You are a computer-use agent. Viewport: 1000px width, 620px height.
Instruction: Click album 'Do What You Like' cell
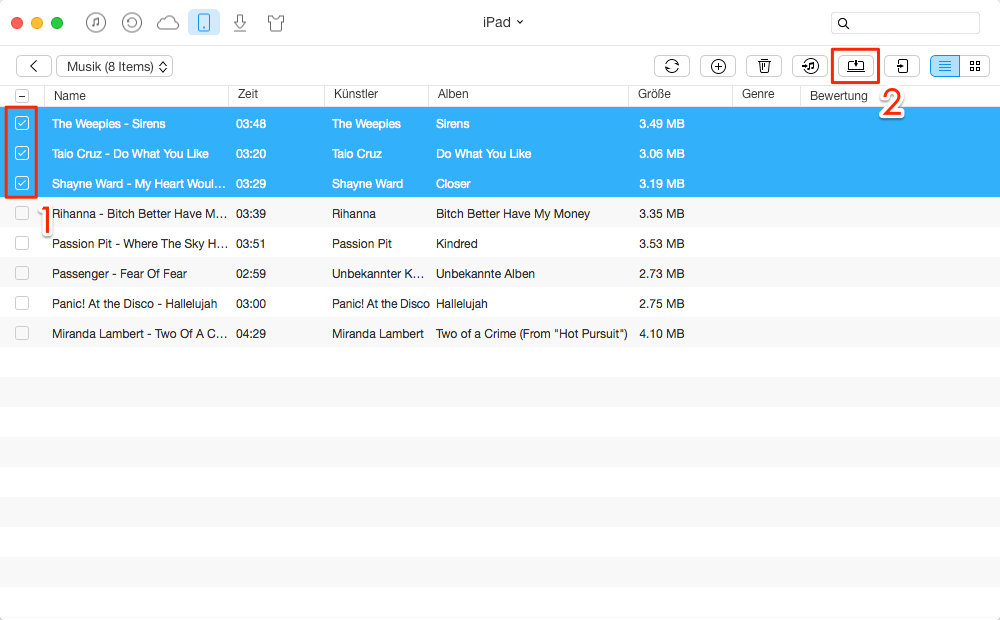(x=483, y=154)
